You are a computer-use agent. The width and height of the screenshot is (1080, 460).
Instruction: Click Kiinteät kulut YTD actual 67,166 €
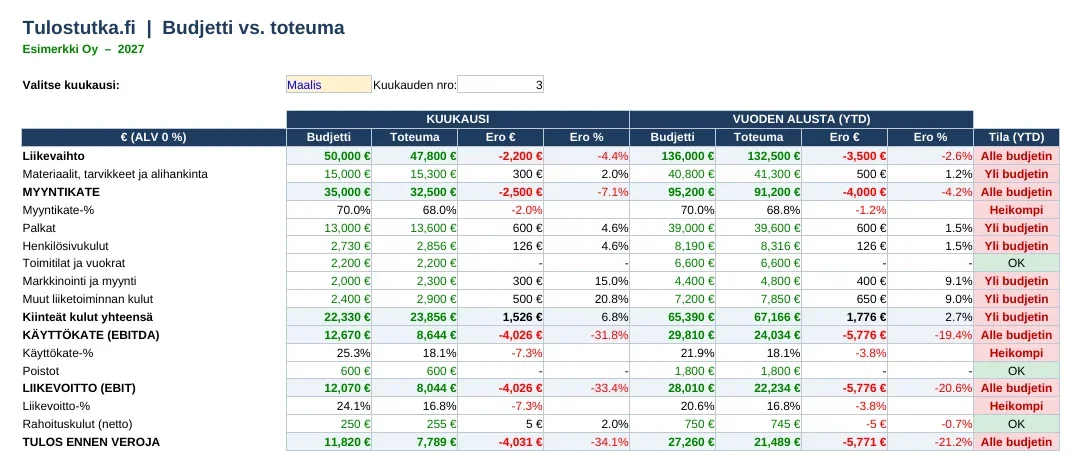(x=758, y=317)
